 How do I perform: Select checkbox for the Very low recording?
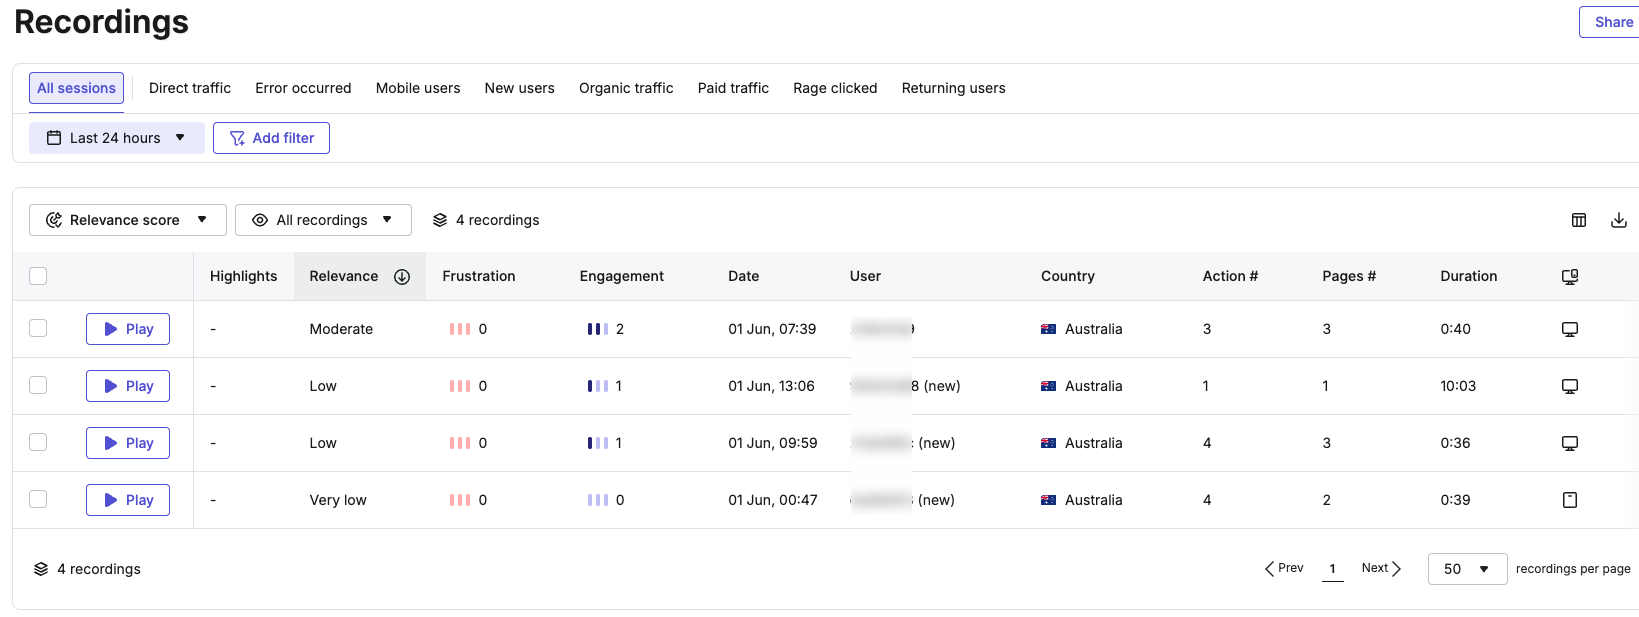pos(38,499)
